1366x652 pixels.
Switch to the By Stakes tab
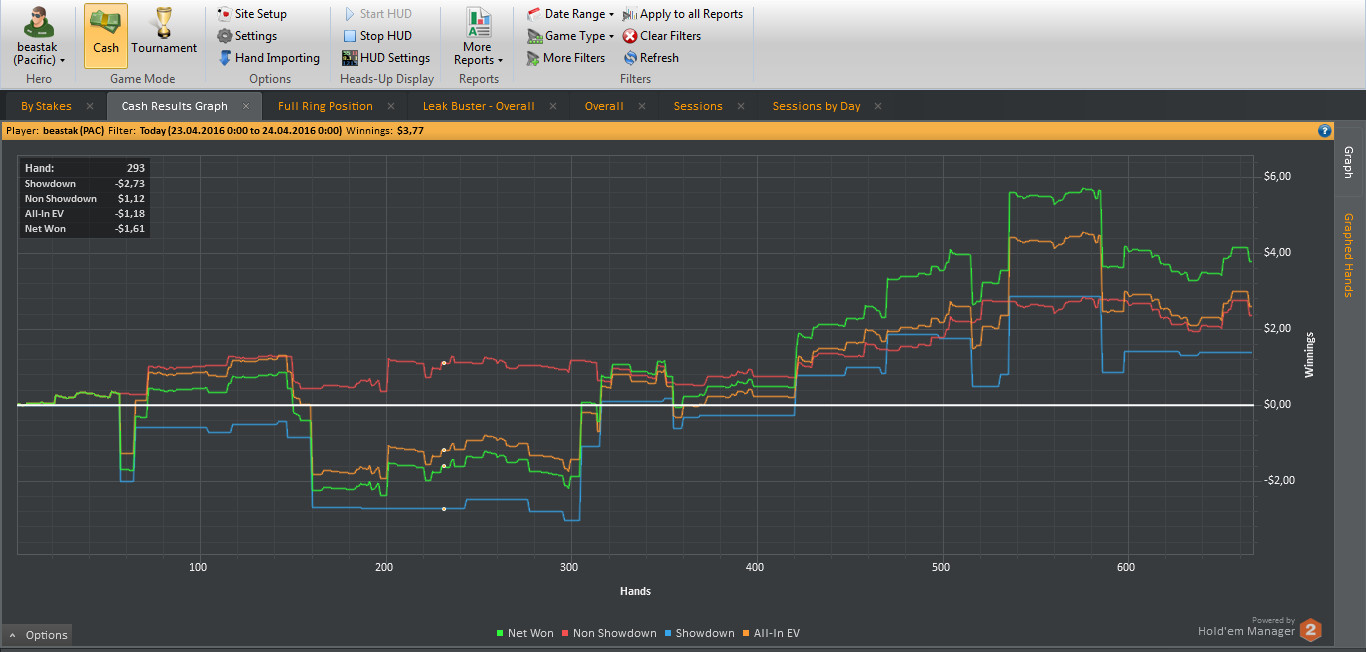pos(46,106)
